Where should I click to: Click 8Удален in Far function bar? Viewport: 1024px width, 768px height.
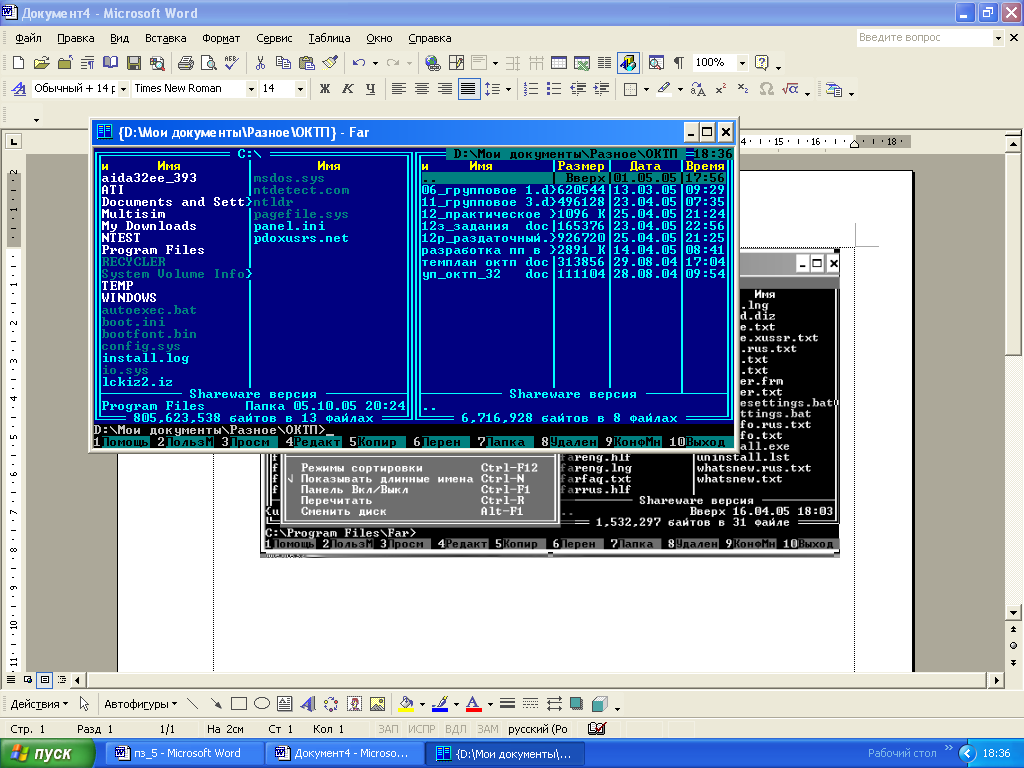pos(568,442)
